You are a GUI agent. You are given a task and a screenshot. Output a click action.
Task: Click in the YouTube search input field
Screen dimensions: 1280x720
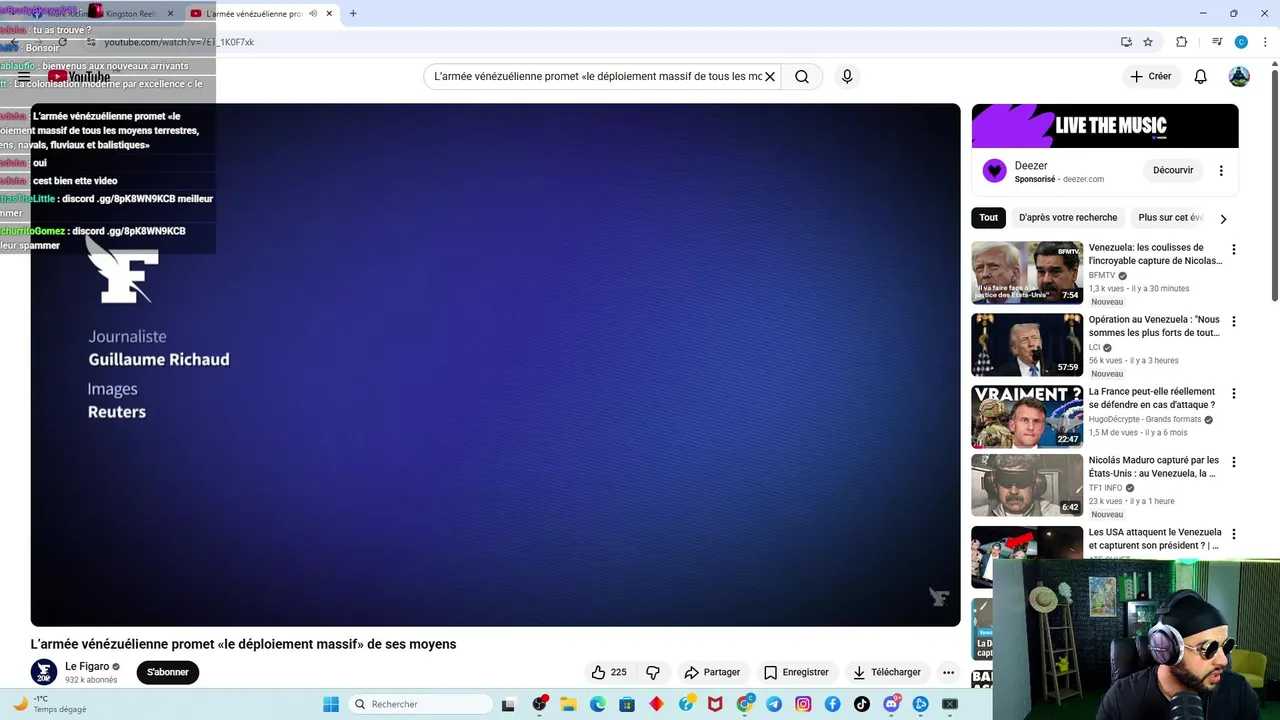tap(598, 77)
